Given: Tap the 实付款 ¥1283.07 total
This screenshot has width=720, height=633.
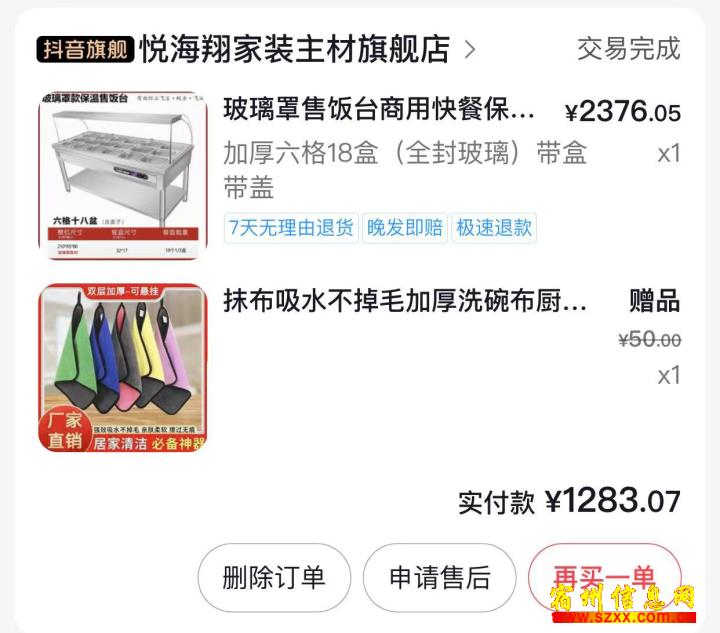Looking at the screenshot, I should tap(569, 501).
